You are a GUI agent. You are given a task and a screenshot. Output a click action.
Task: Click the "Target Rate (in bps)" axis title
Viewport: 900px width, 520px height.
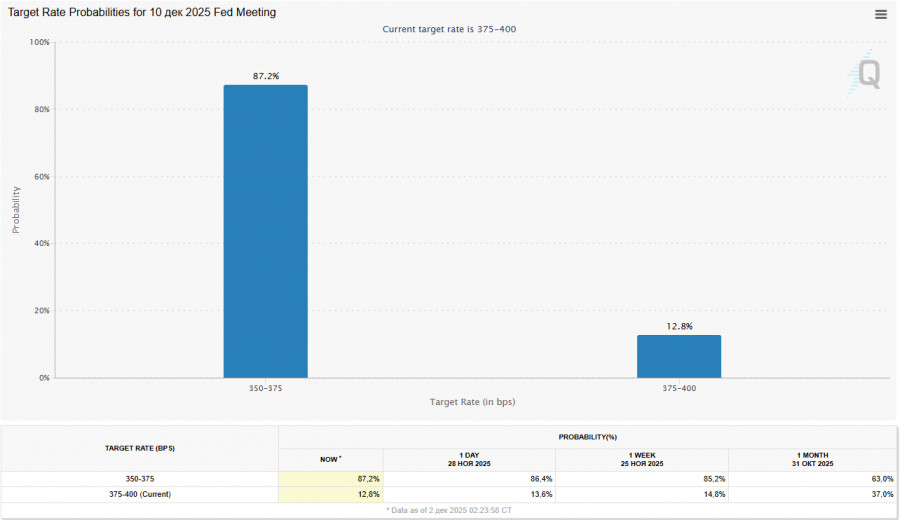point(472,402)
